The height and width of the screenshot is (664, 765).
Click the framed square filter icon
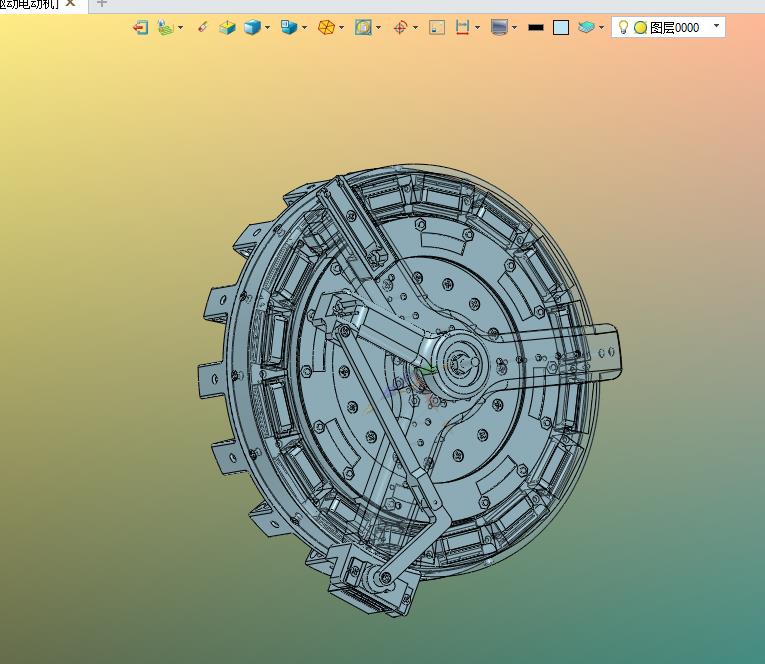(363, 27)
